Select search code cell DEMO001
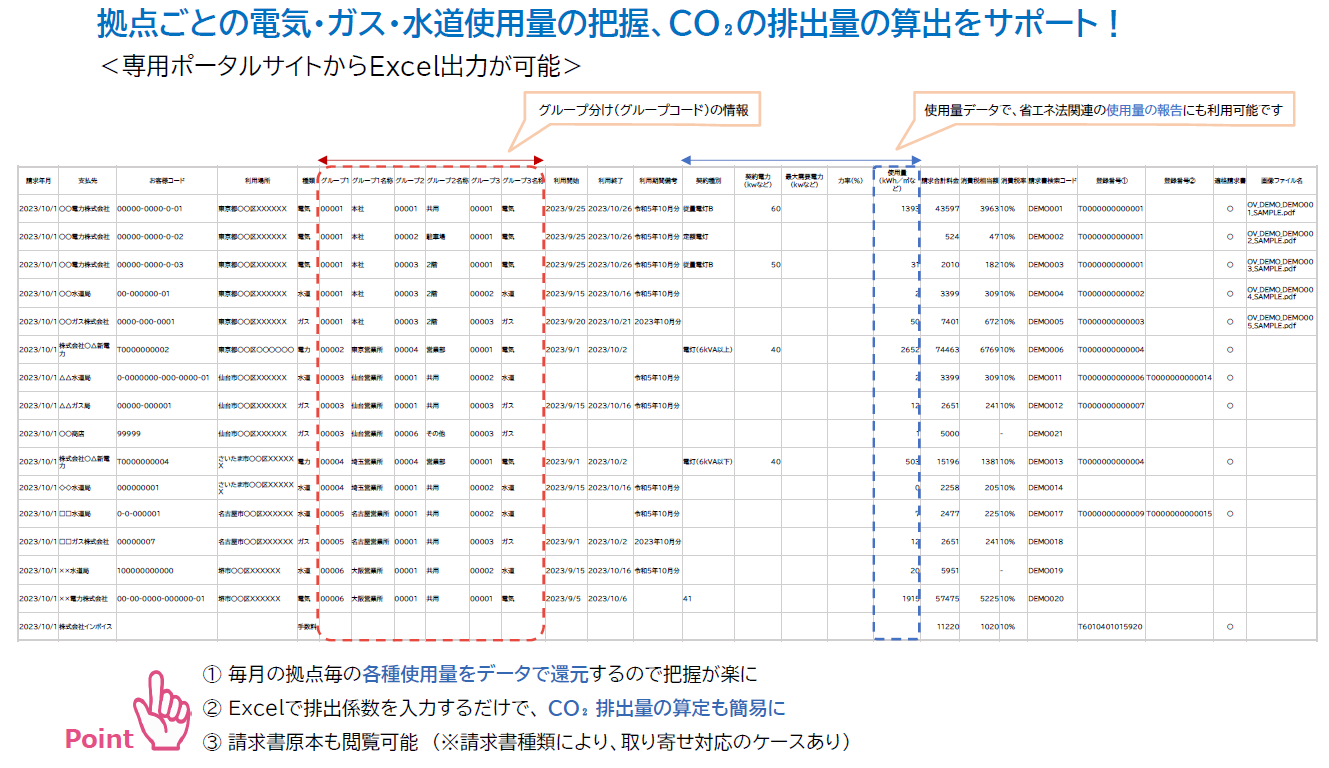Viewport: 1329px width, 768px height. [x=1045, y=209]
